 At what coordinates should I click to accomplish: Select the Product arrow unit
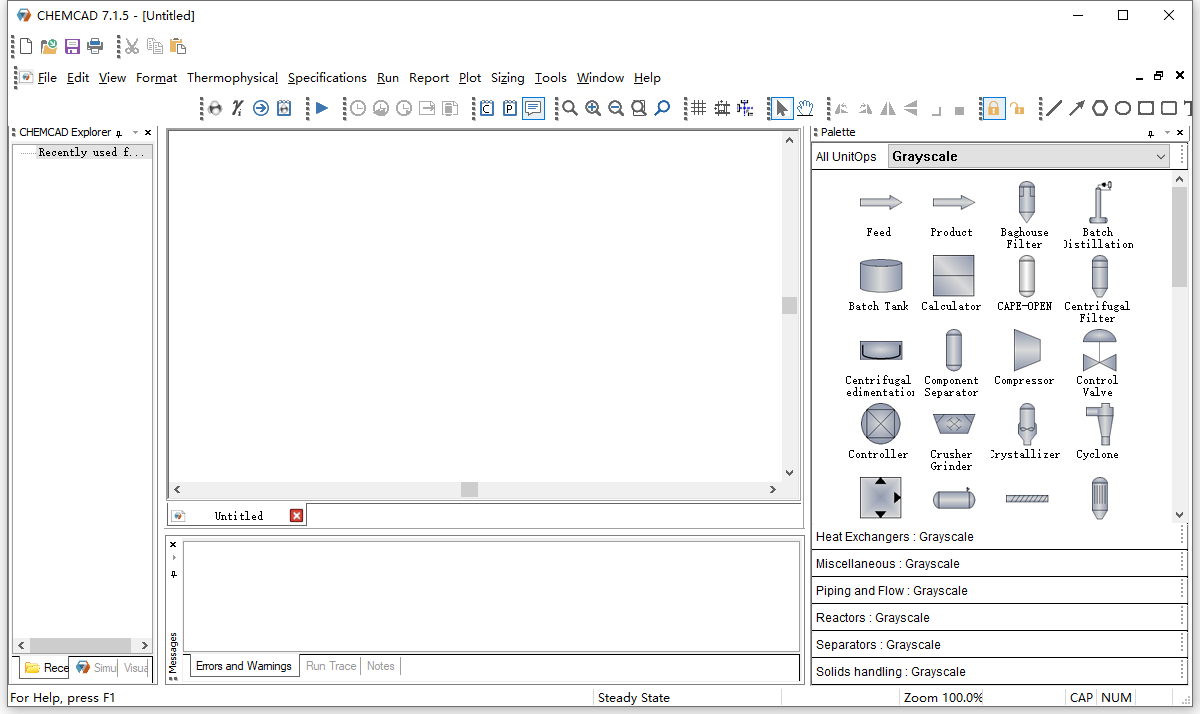[953, 203]
